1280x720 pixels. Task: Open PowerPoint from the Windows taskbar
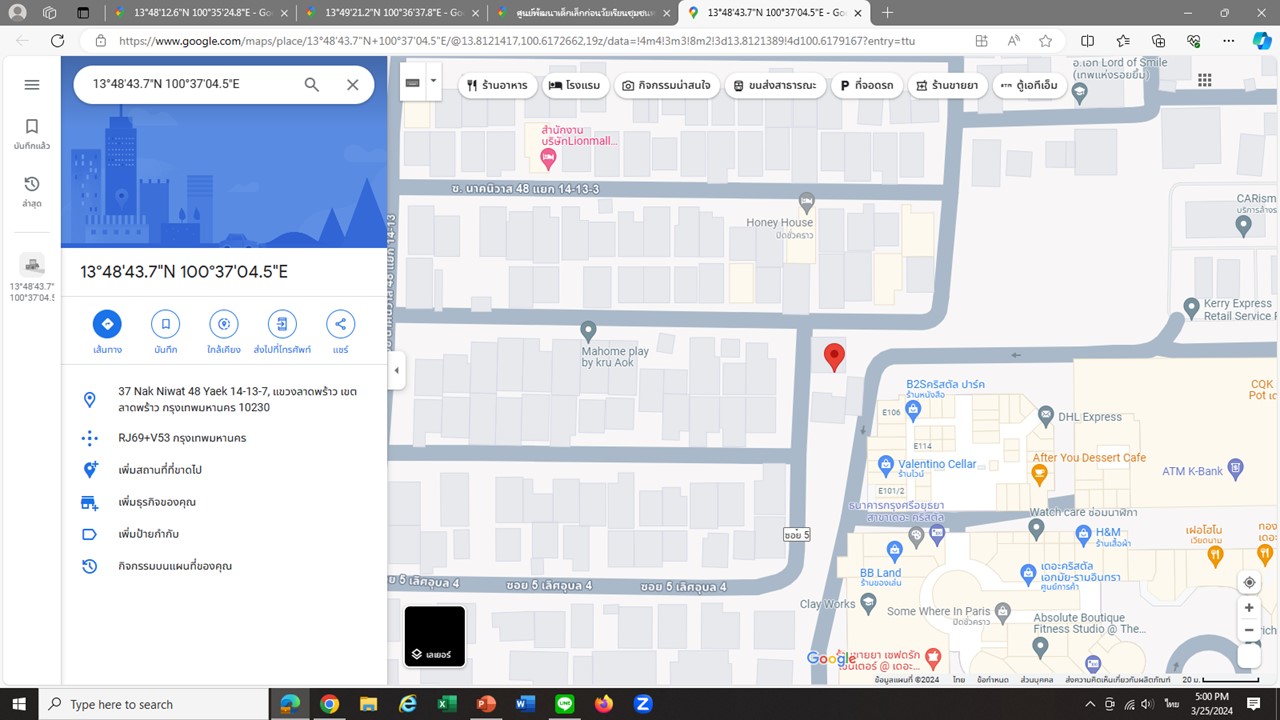pyautogui.click(x=486, y=704)
